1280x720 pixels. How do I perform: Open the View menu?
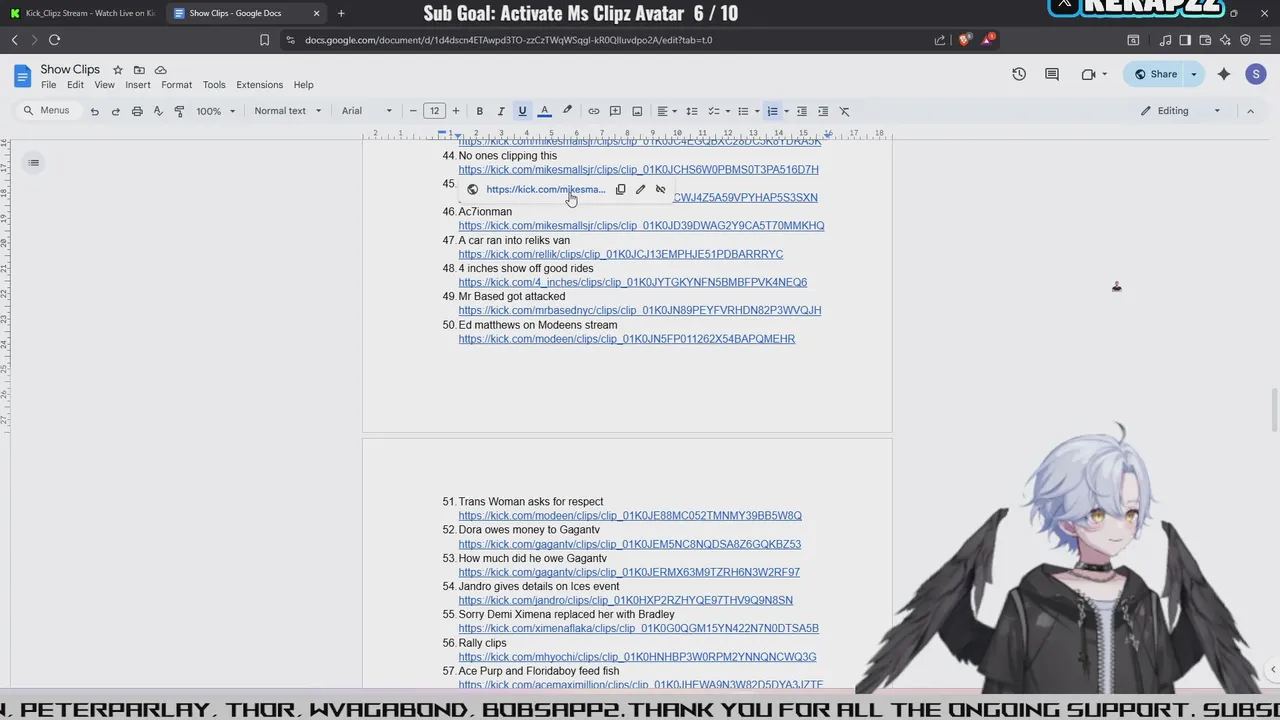104,85
